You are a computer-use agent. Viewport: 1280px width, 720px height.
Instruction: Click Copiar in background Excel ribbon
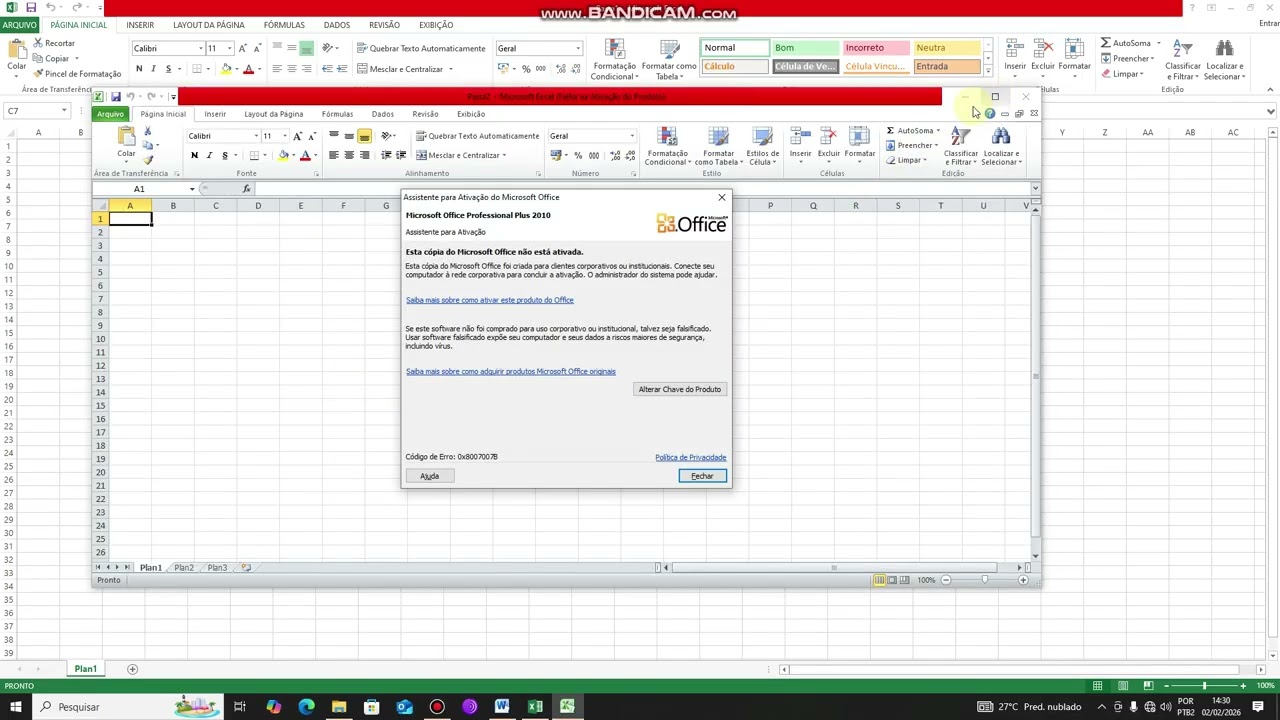(x=51, y=58)
